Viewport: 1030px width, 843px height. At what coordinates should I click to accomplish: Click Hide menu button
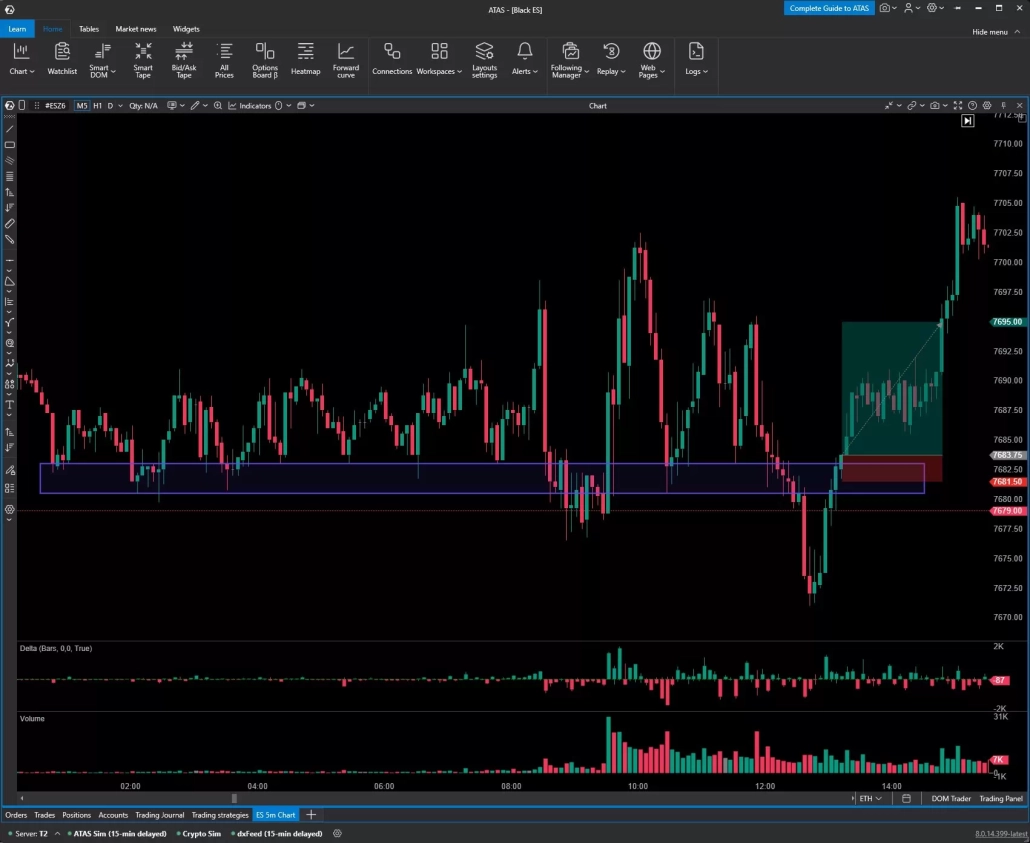[996, 32]
